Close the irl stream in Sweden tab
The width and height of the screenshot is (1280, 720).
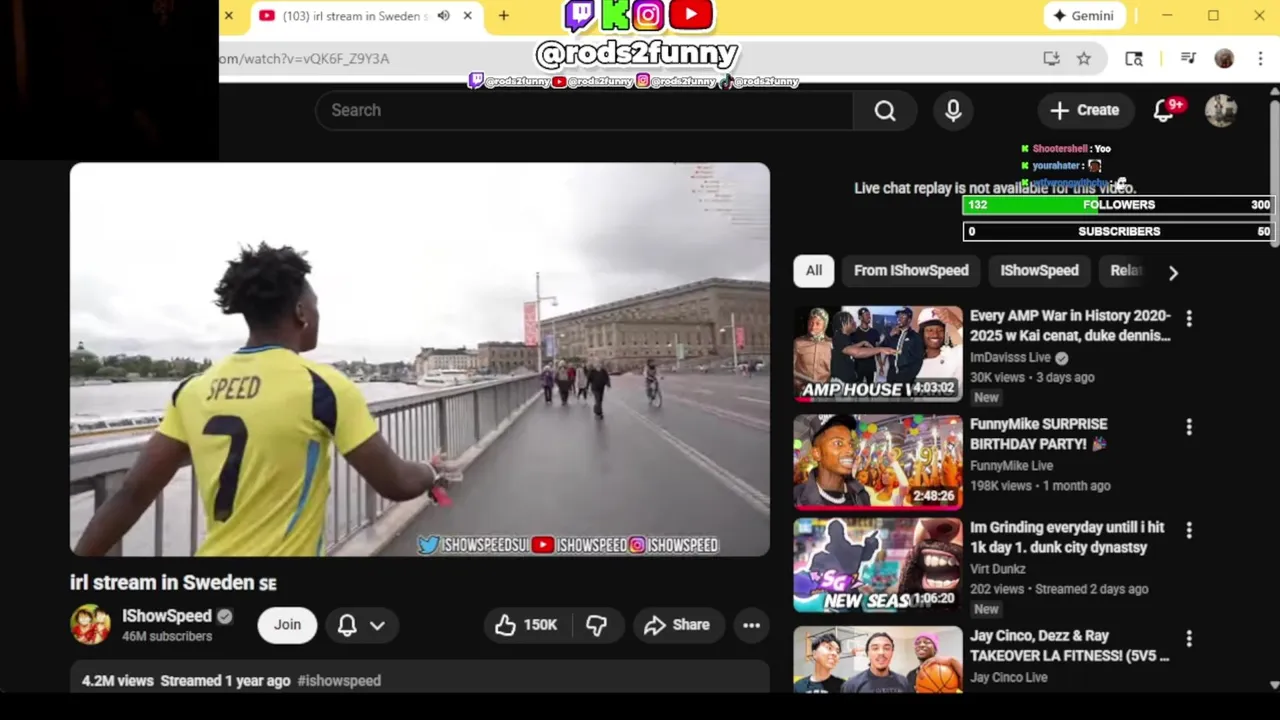pyautogui.click(x=467, y=16)
